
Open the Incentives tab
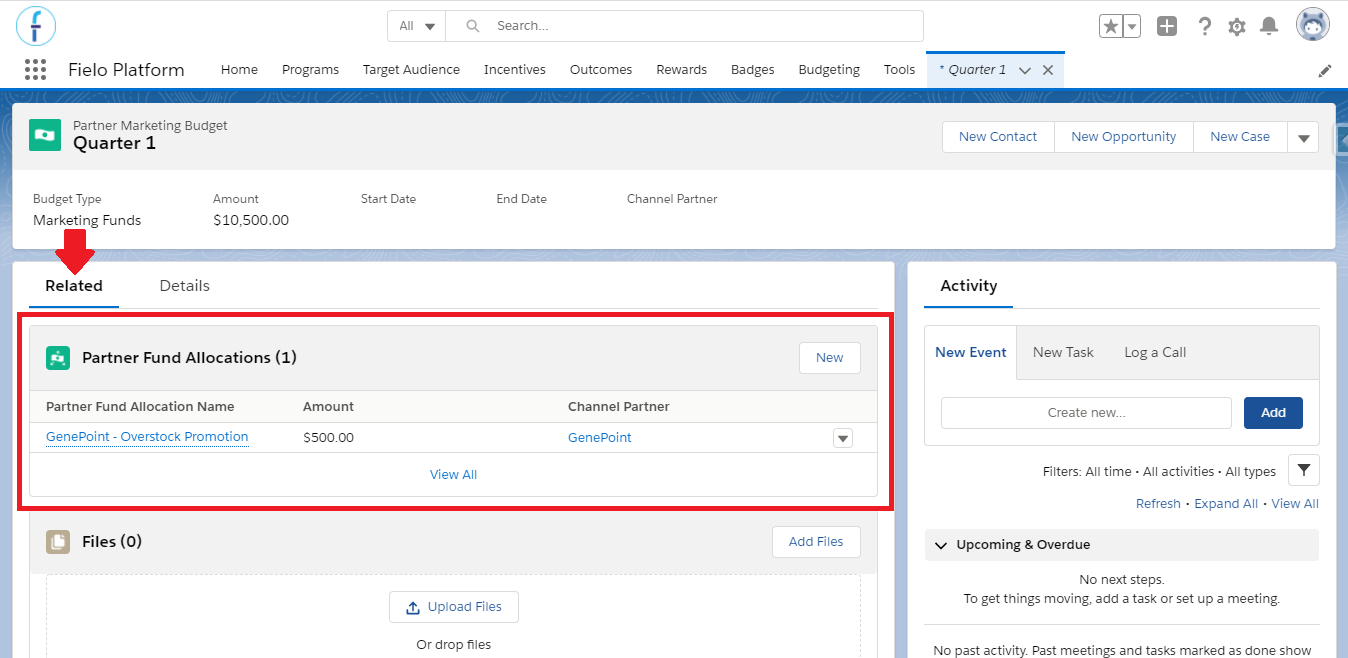[x=515, y=69]
